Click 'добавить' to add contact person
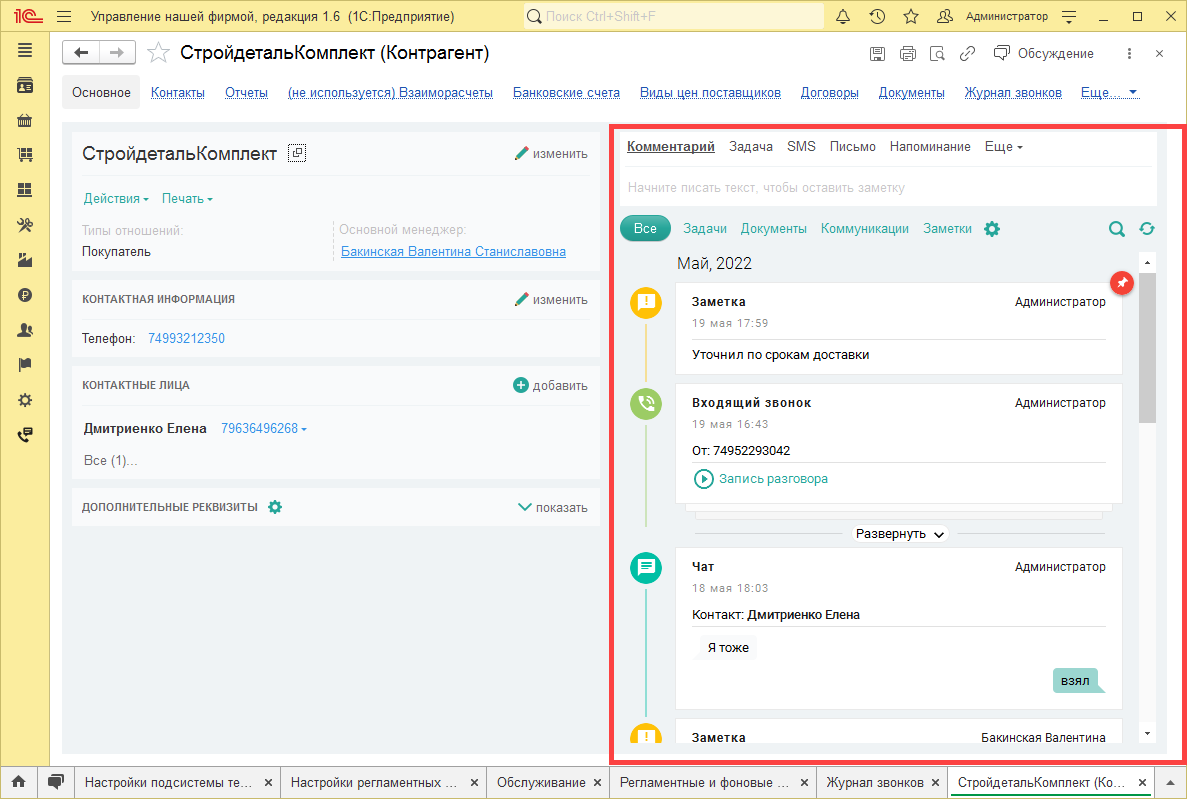This screenshot has height=799, width=1187. [550, 385]
